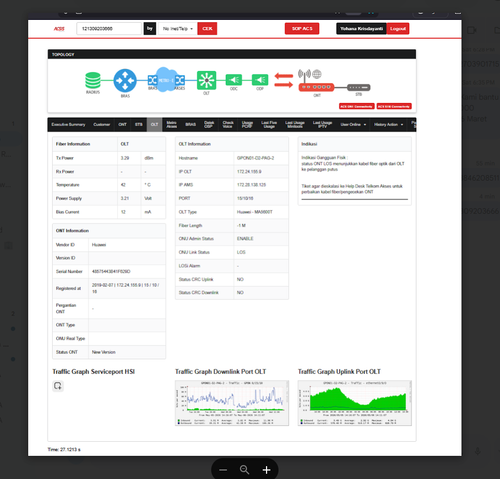Click the Indikasi Gangguan Fisik text
Image resolution: width=500 pixels, height=479 pixels.
pyautogui.click(x=324, y=157)
